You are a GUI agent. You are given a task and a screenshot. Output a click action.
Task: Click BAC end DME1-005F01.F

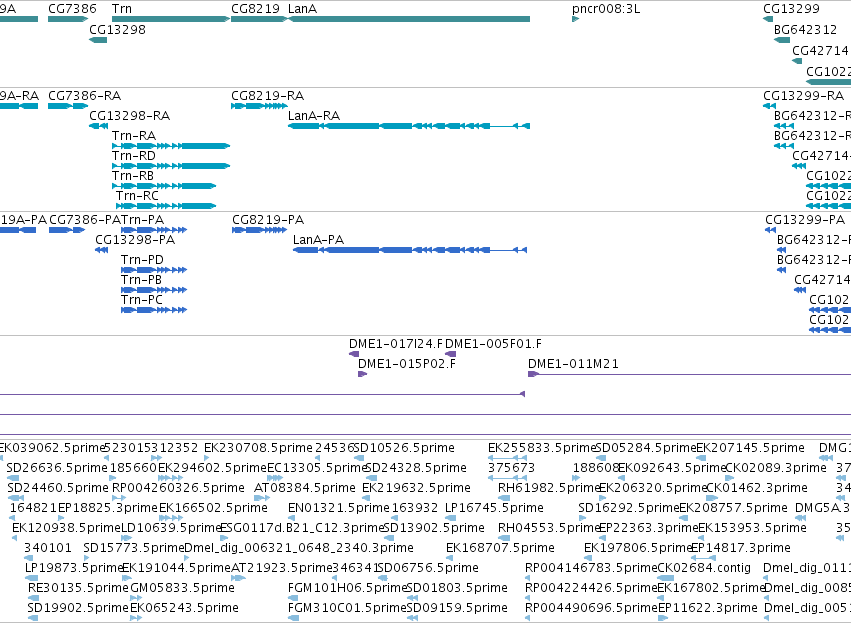(x=493, y=344)
